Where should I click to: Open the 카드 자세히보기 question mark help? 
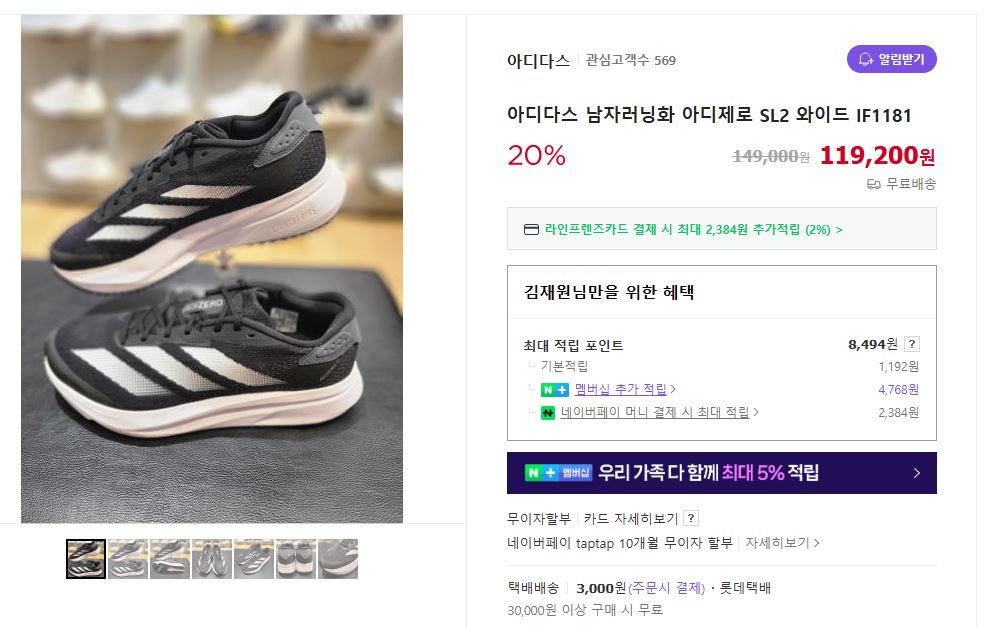click(691, 518)
